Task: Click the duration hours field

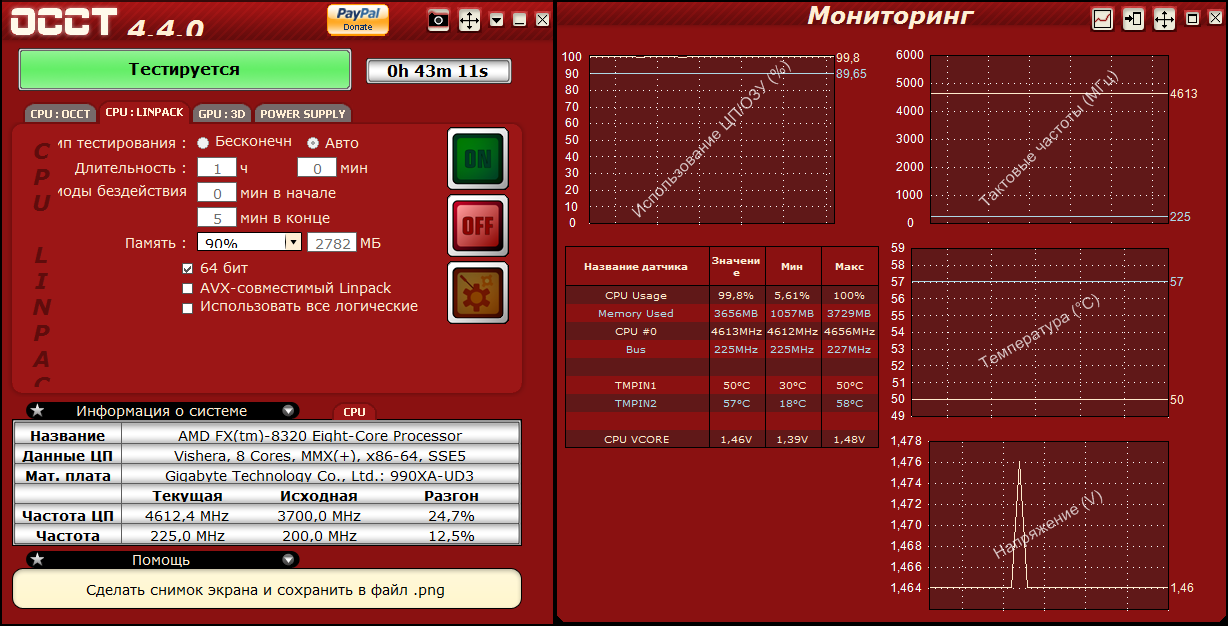Action: [x=217, y=168]
